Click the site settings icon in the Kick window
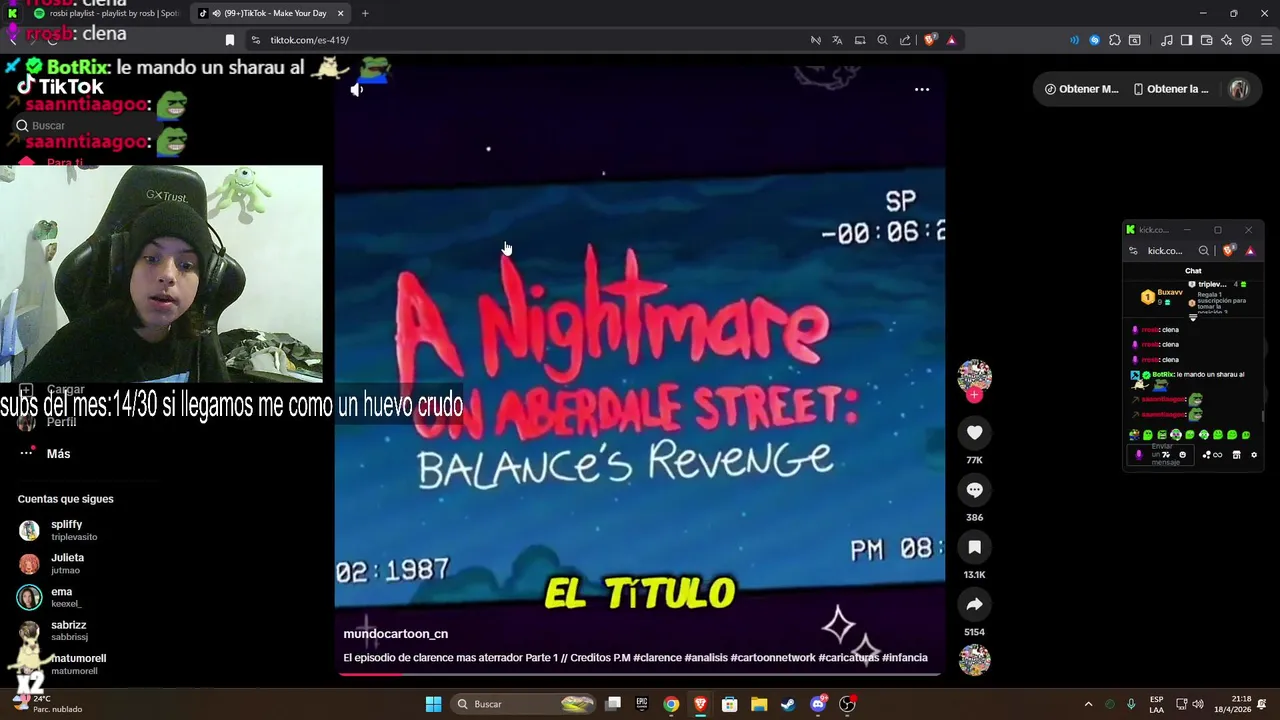This screenshot has width=1280, height=720. point(1134,251)
